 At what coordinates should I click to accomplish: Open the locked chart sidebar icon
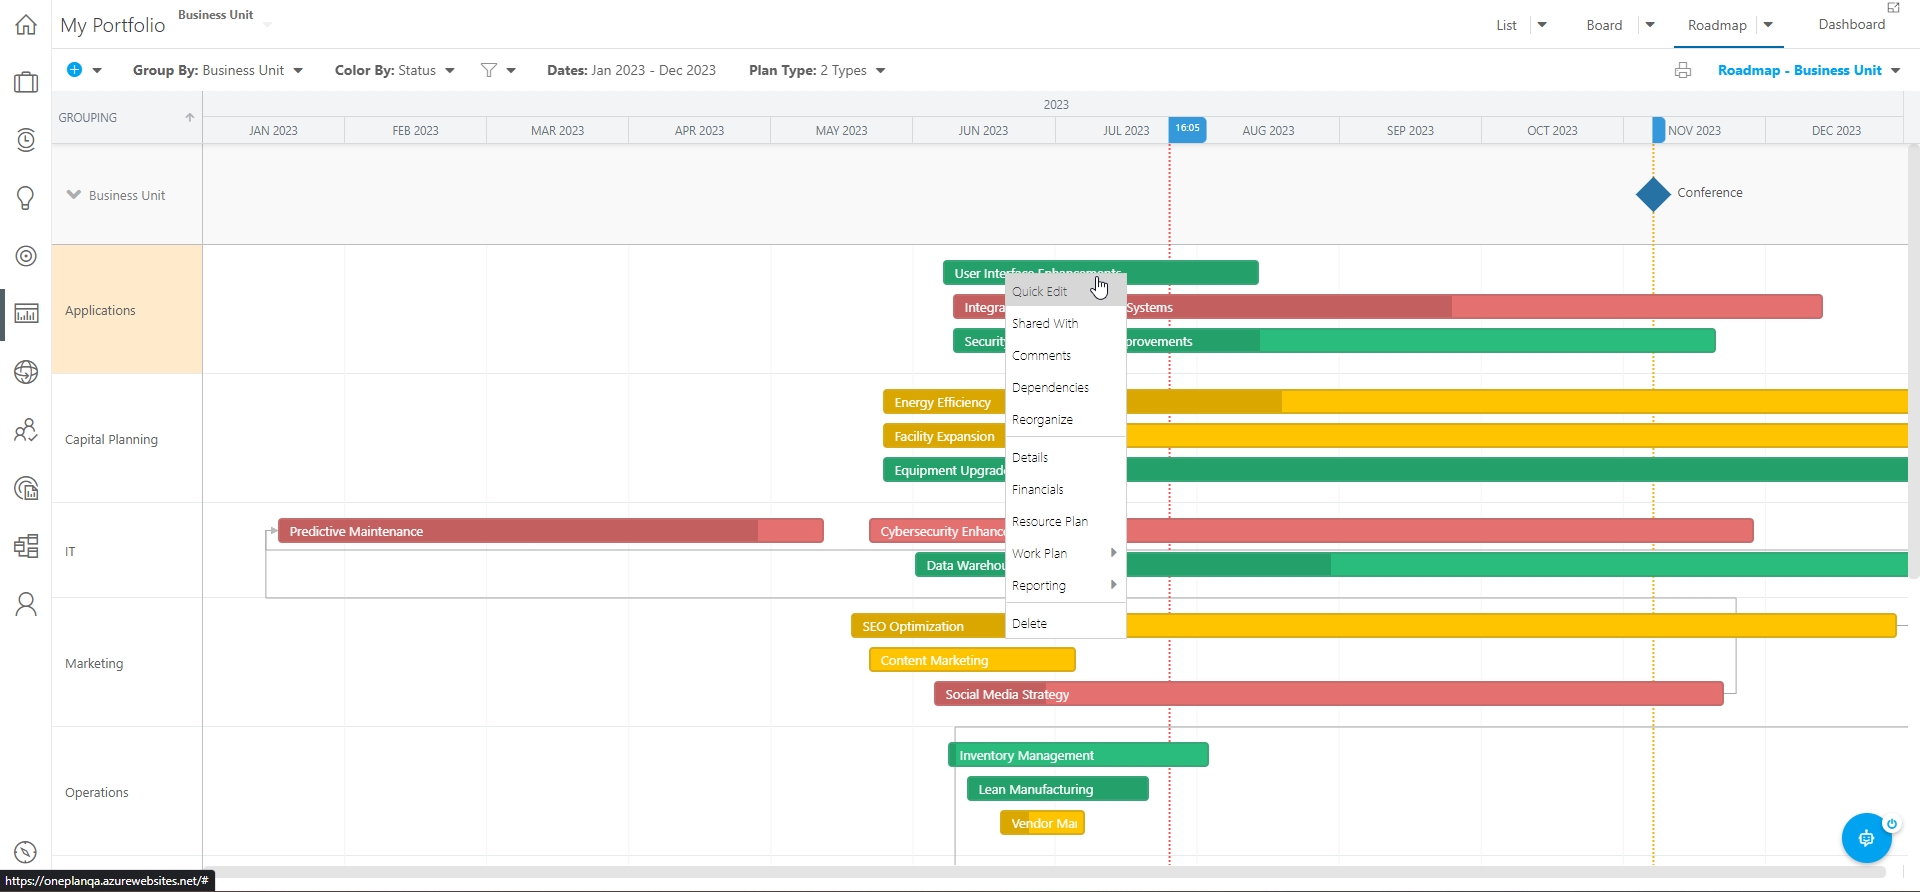point(26,488)
